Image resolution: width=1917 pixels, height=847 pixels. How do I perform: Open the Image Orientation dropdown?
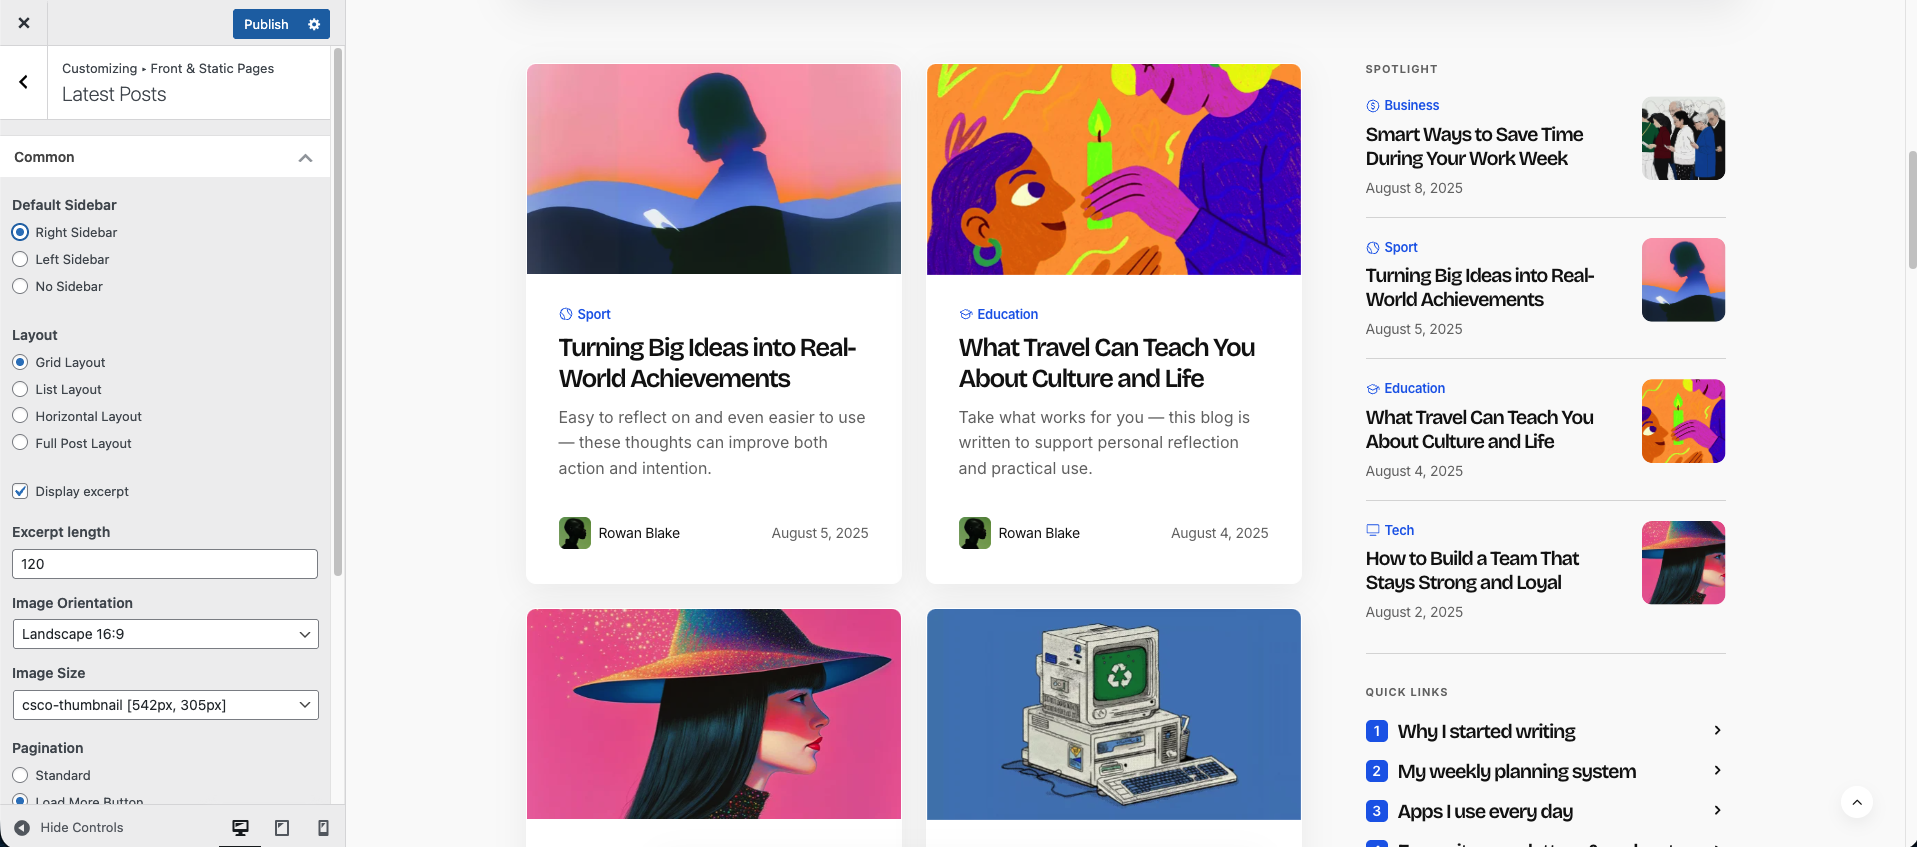pyautogui.click(x=165, y=634)
